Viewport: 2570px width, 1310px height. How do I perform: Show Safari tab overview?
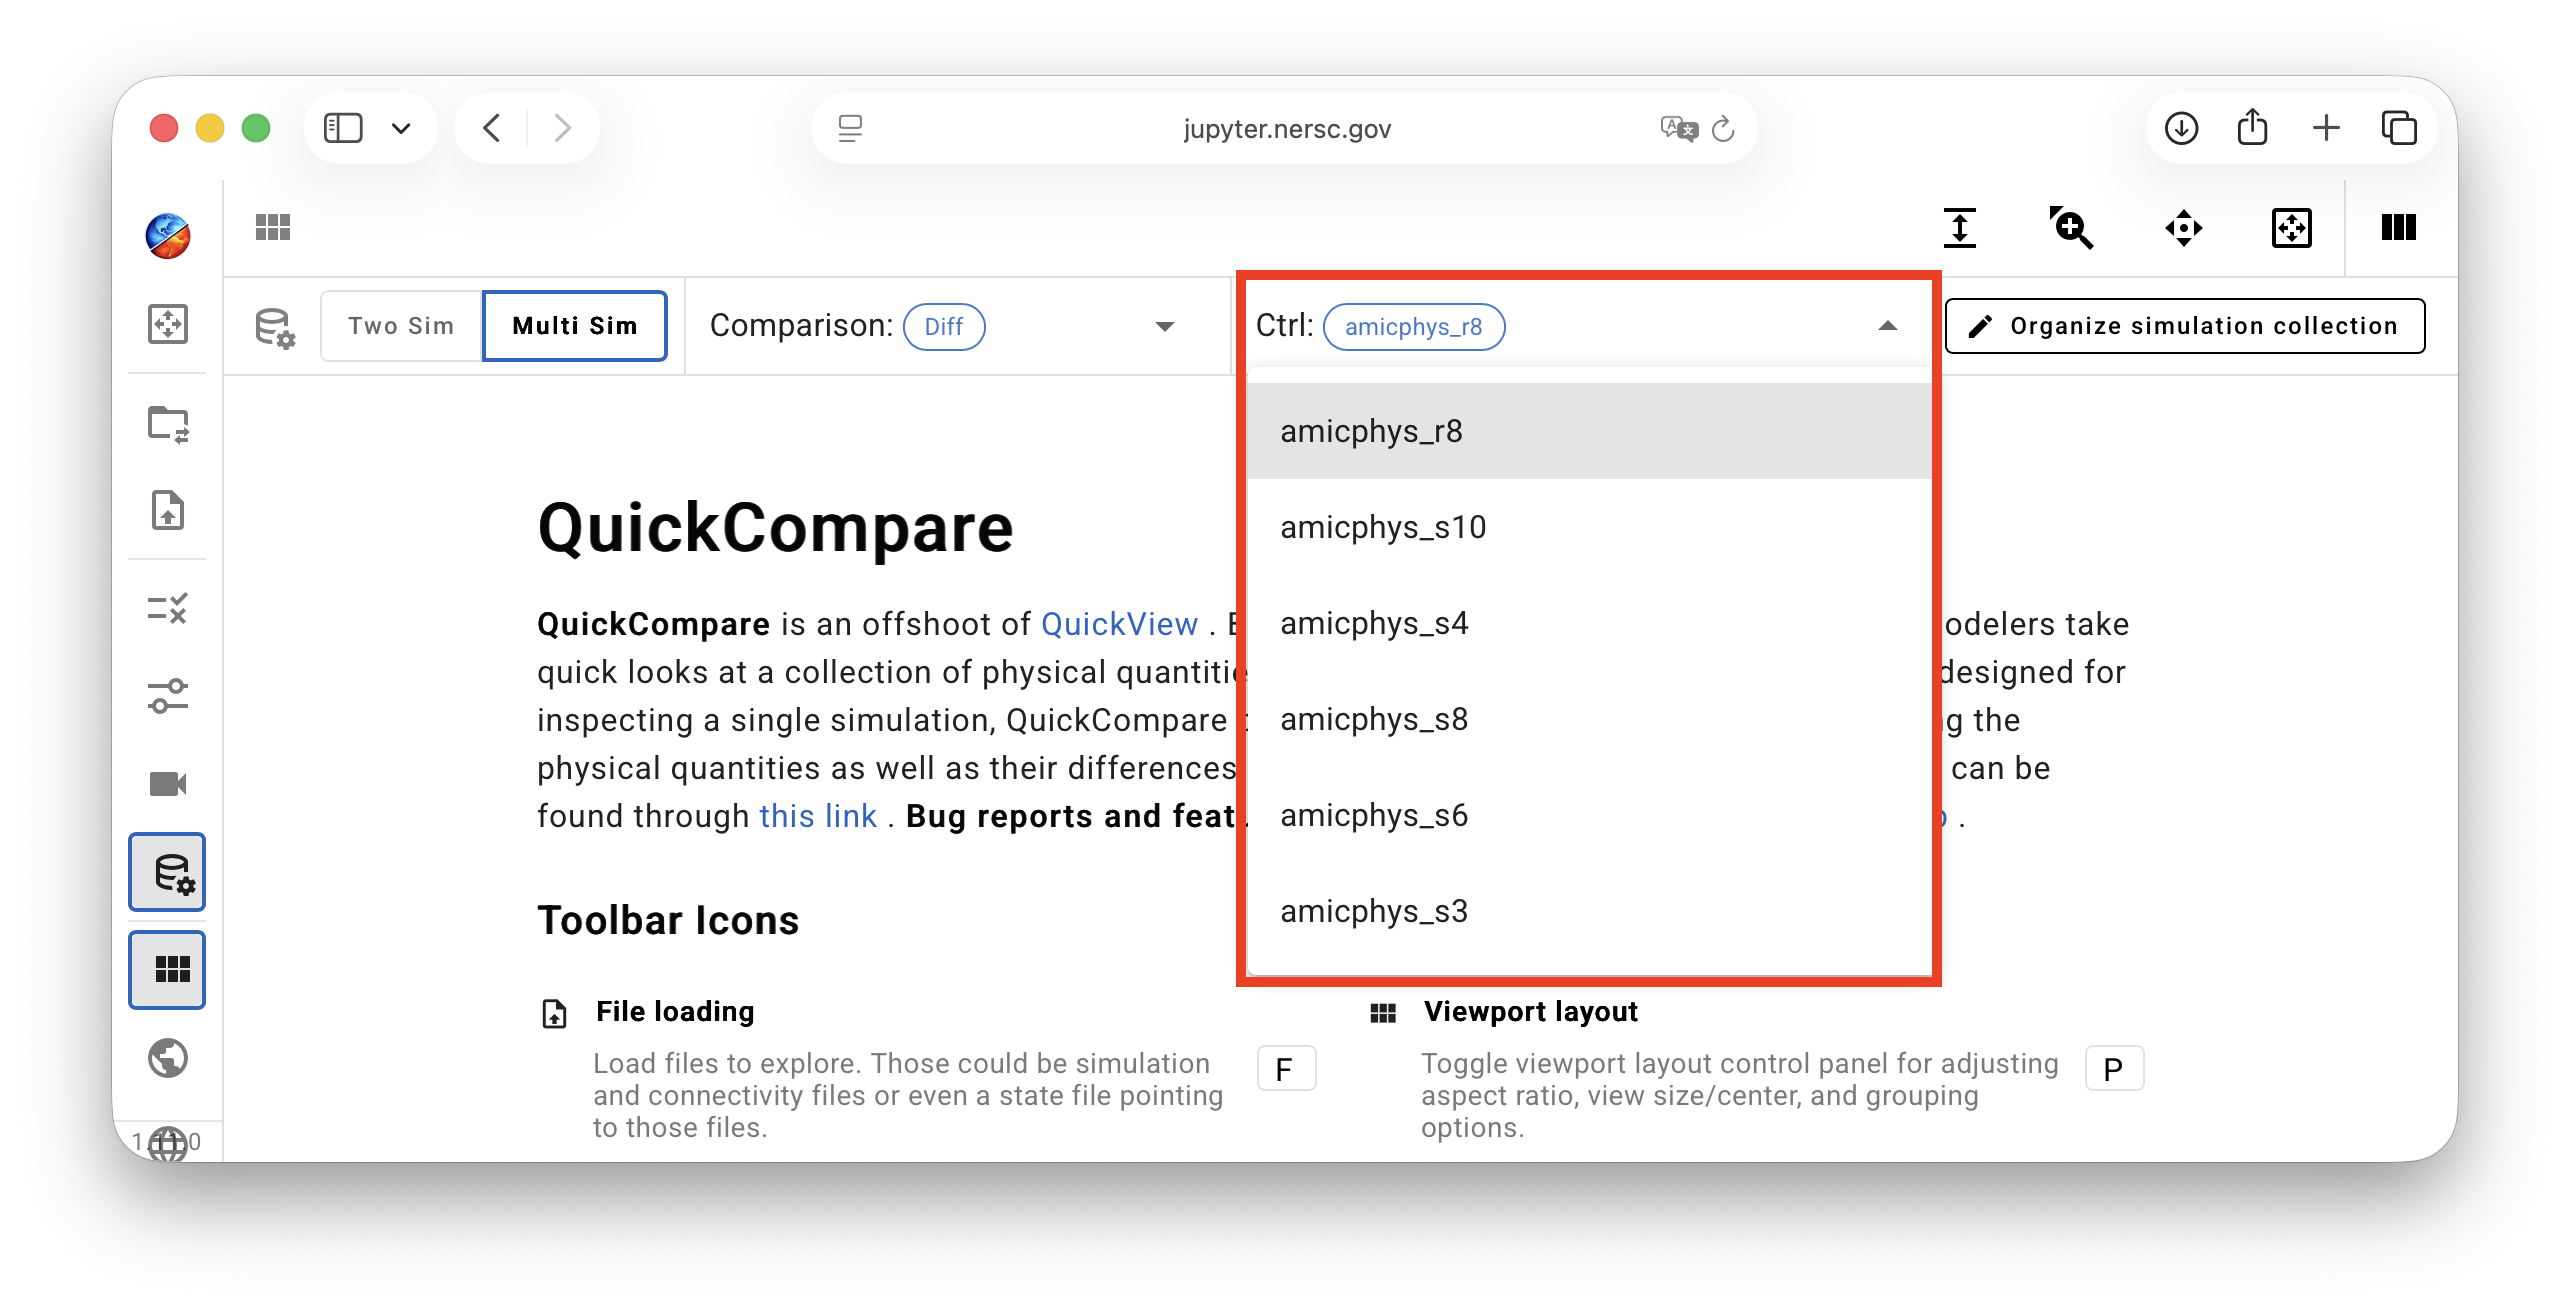2398,128
